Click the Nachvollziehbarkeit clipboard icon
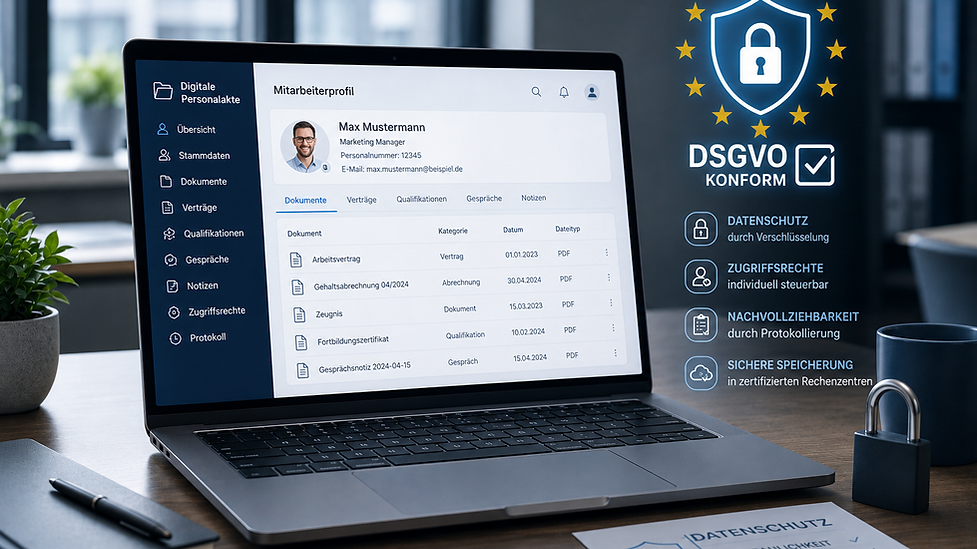 coord(701,325)
